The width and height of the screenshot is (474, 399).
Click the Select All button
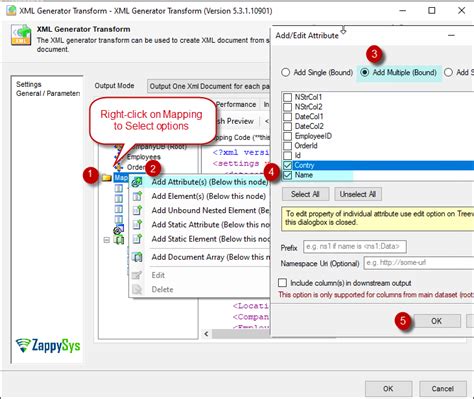coord(306,194)
